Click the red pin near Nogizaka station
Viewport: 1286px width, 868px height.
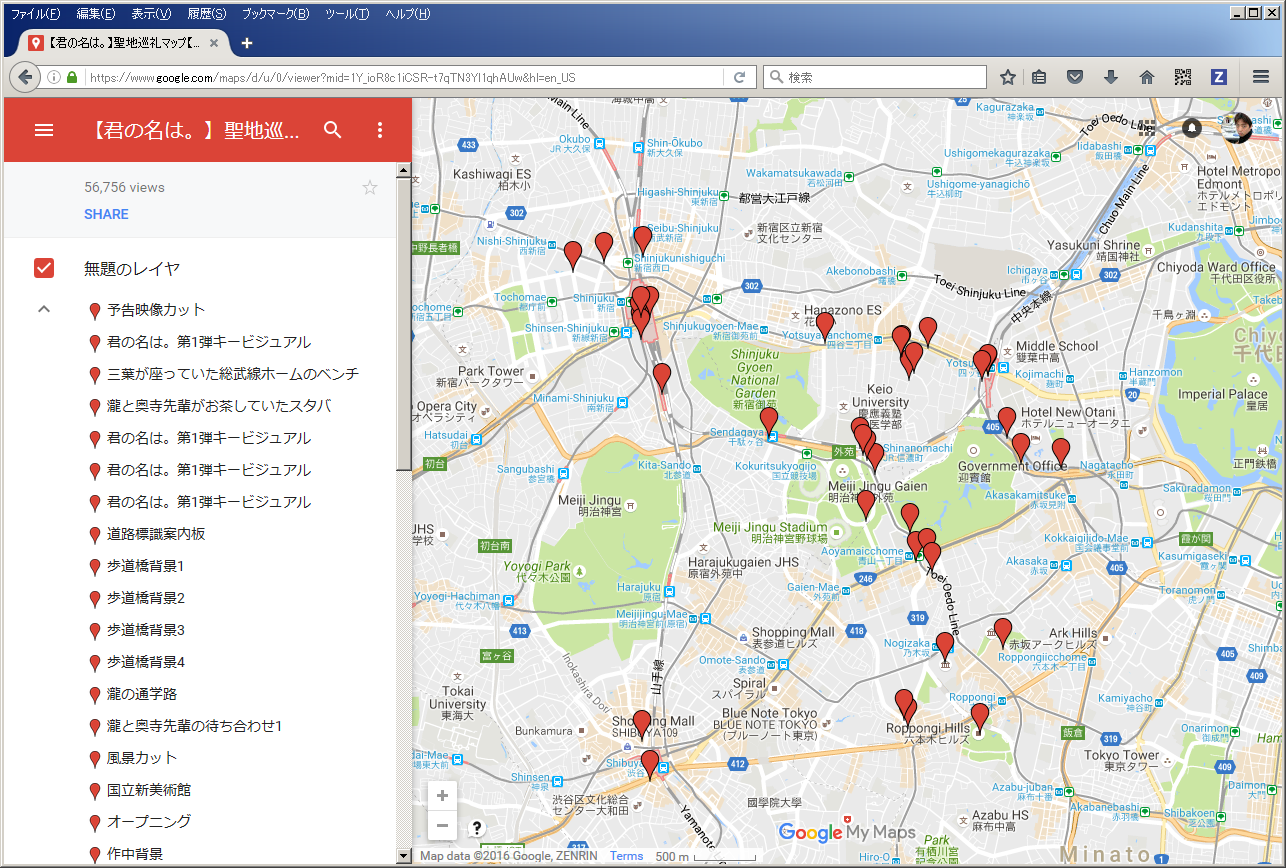coord(944,646)
